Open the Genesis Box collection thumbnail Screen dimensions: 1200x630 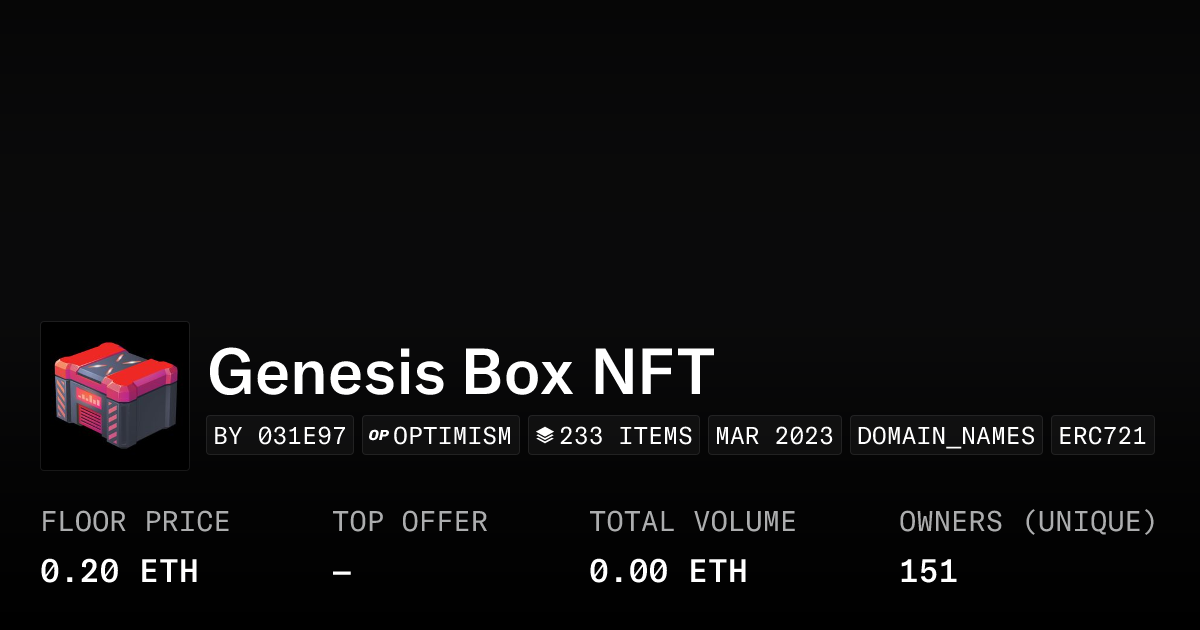point(115,396)
